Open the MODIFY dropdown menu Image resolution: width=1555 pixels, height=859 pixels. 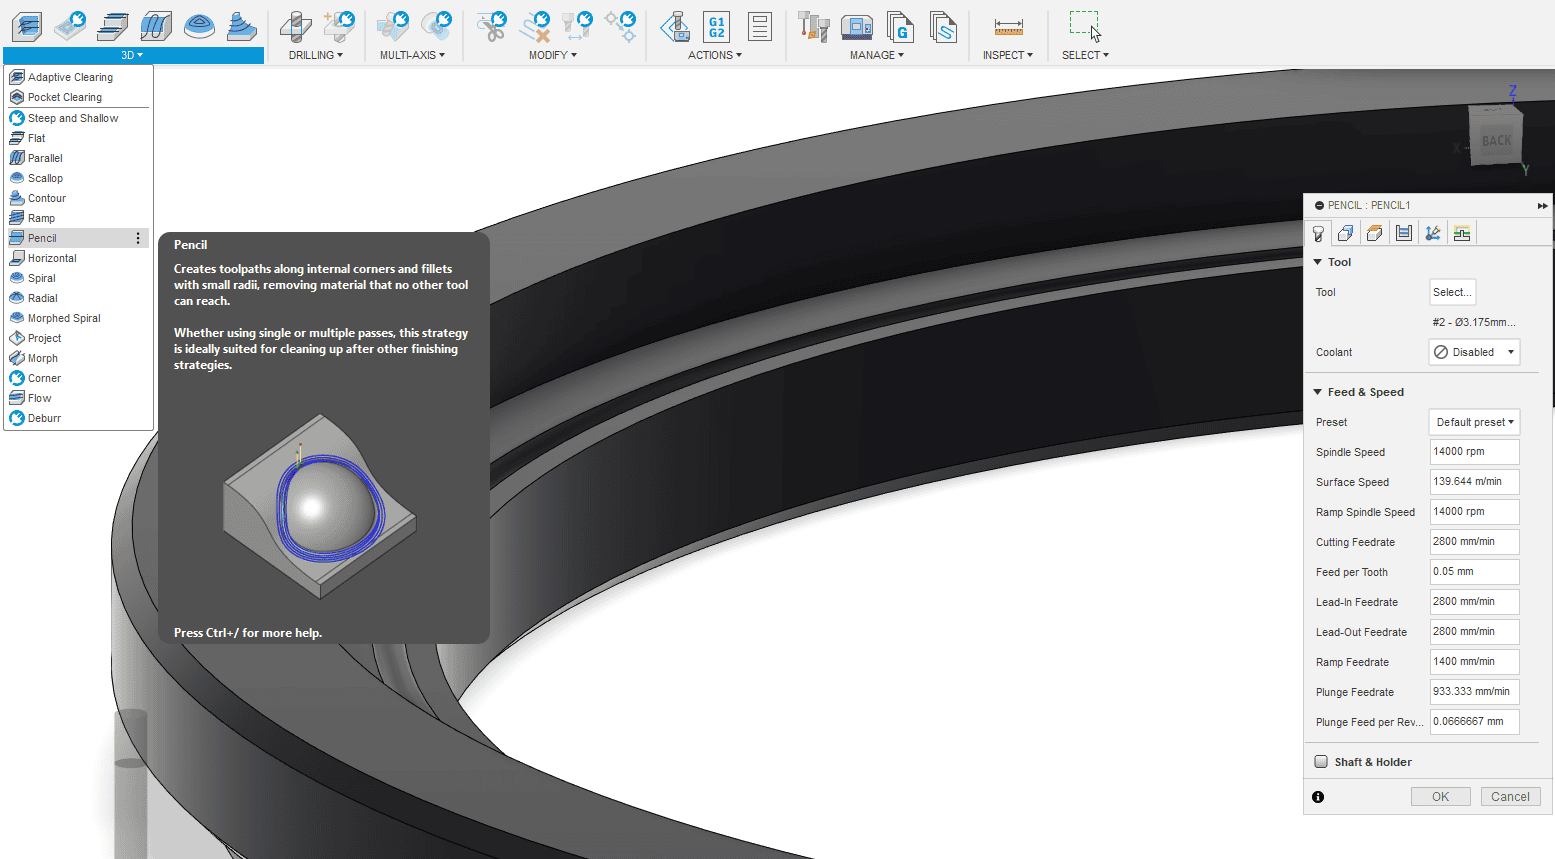(553, 55)
